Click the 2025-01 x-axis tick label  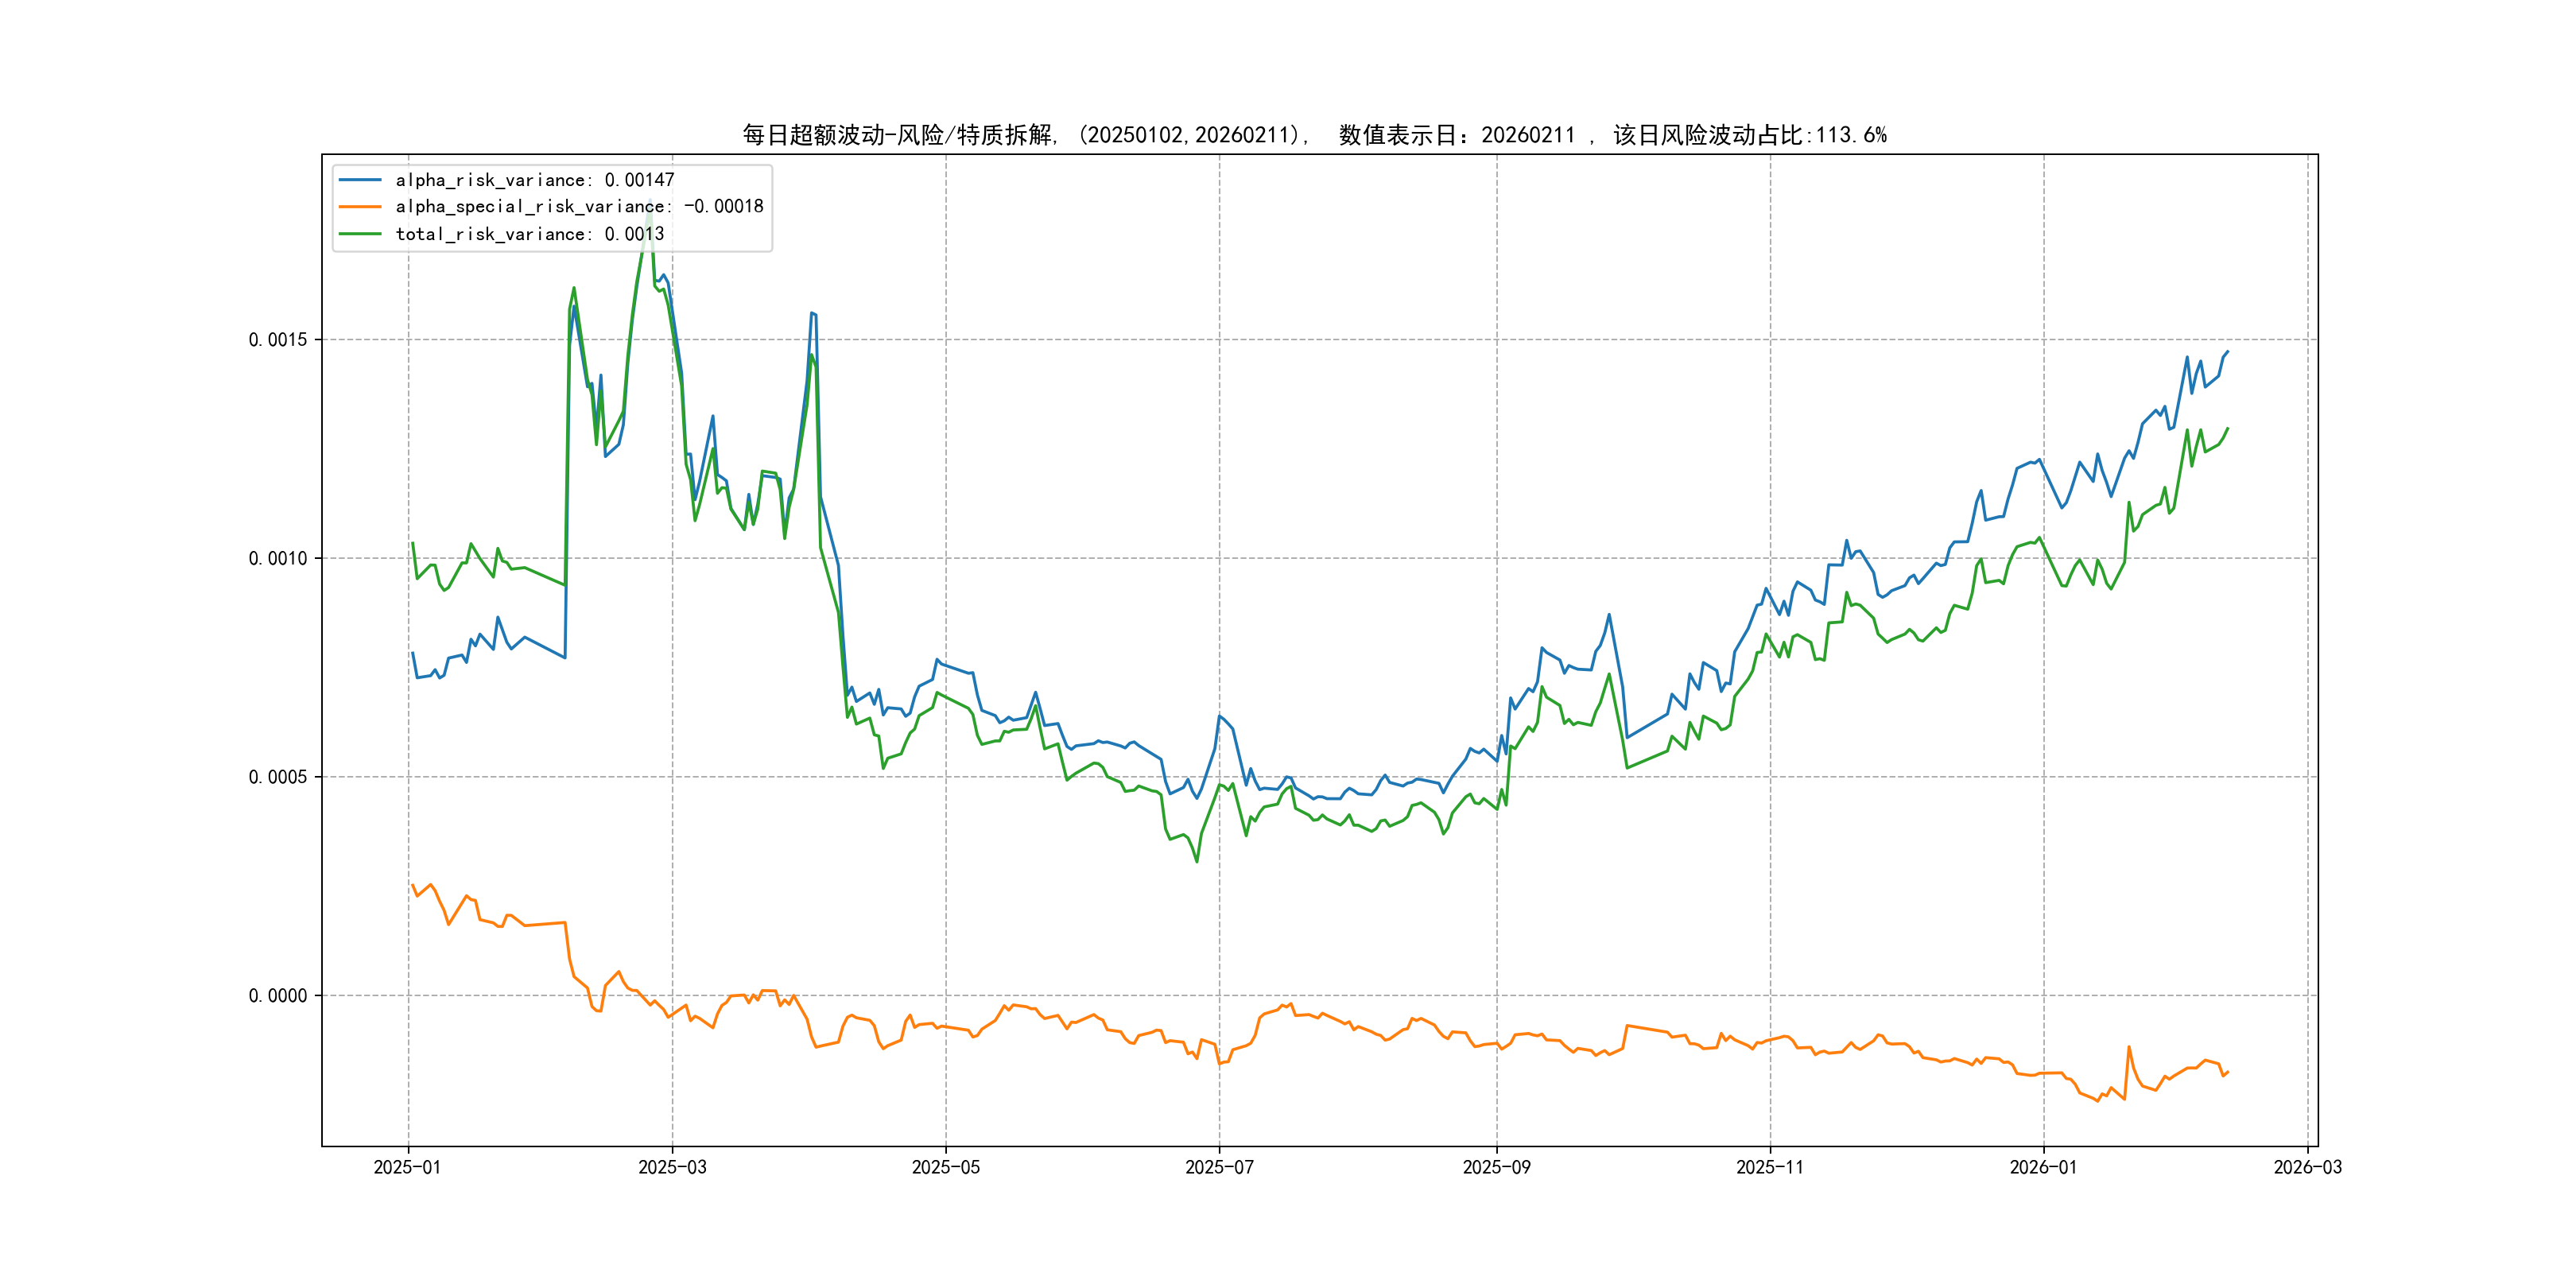click(407, 1168)
